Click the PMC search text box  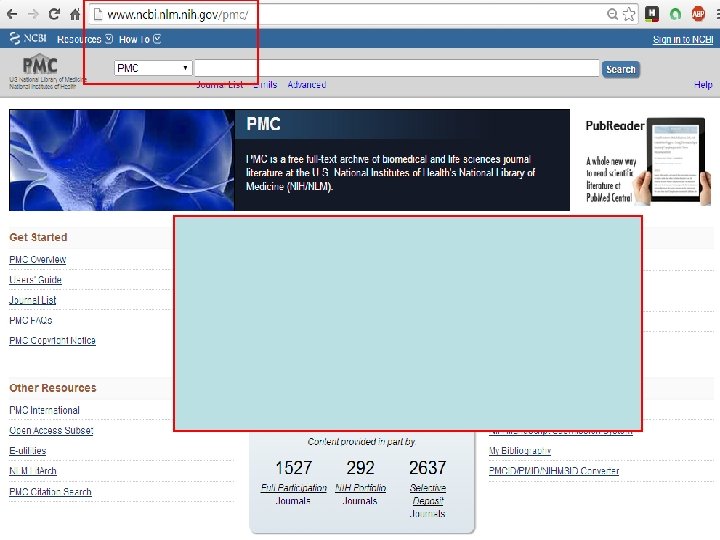(397, 68)
